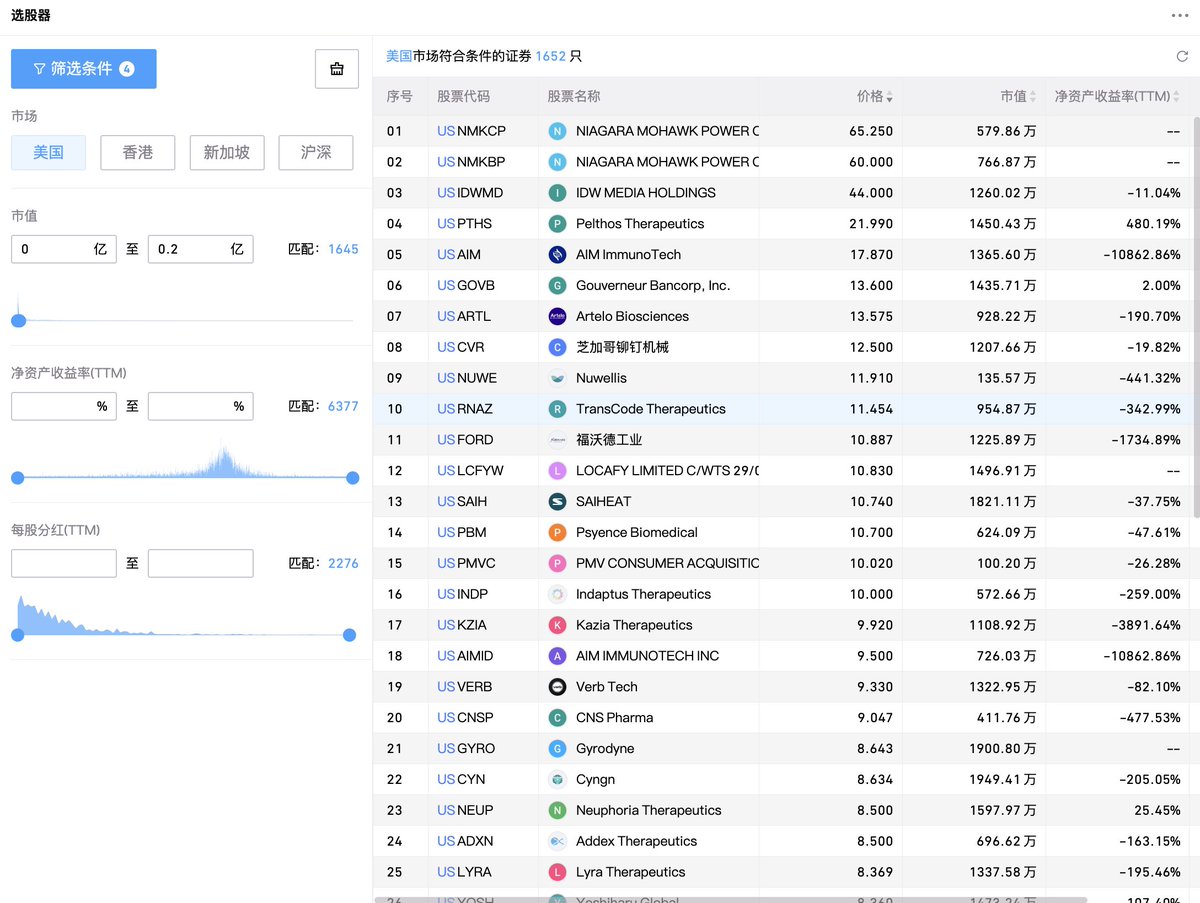Click the 序号 column header

[400, 97]
